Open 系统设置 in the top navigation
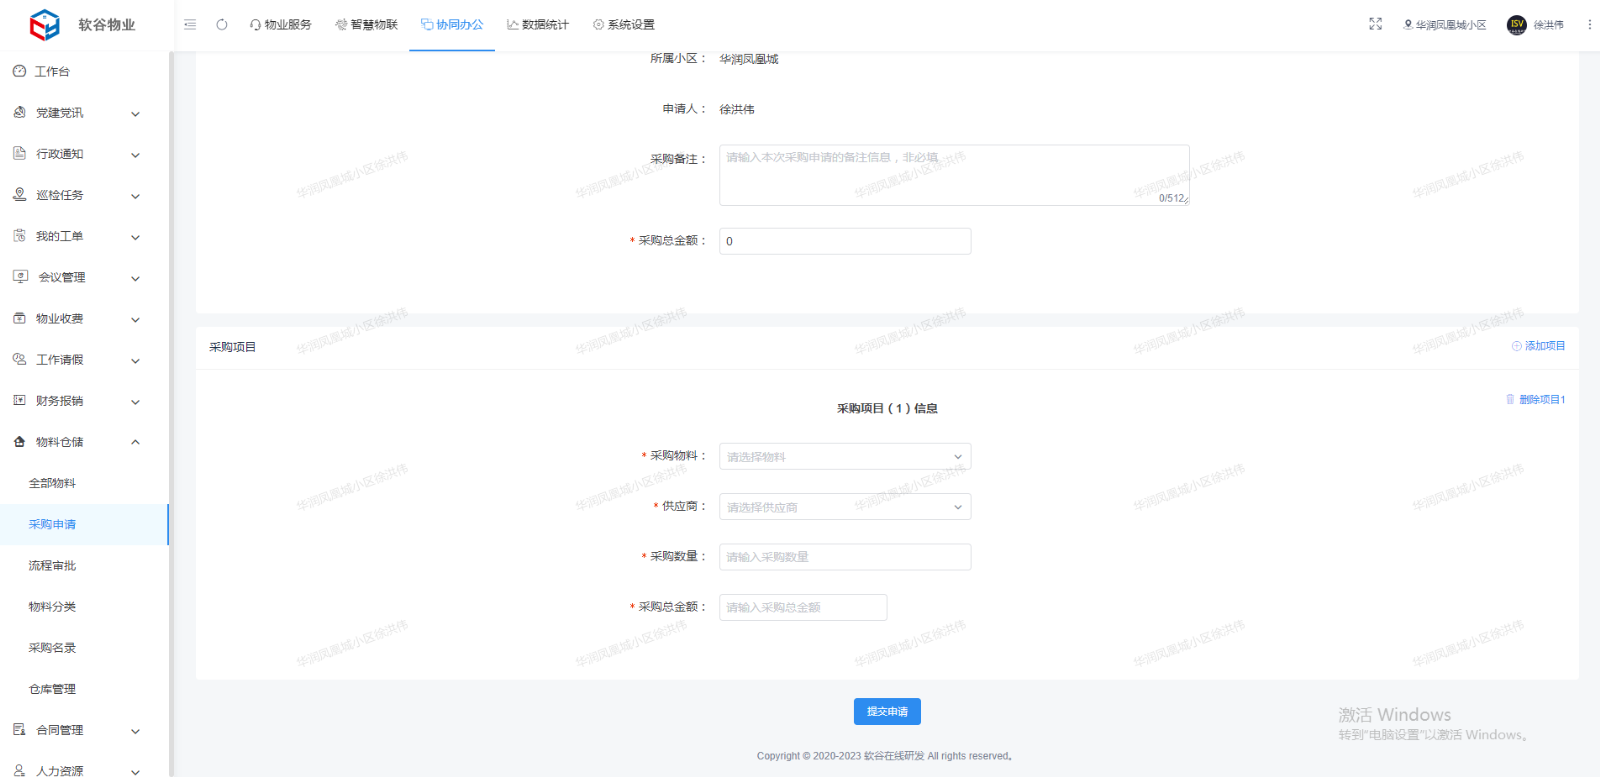1600x777 pixels. click(624, 25)
